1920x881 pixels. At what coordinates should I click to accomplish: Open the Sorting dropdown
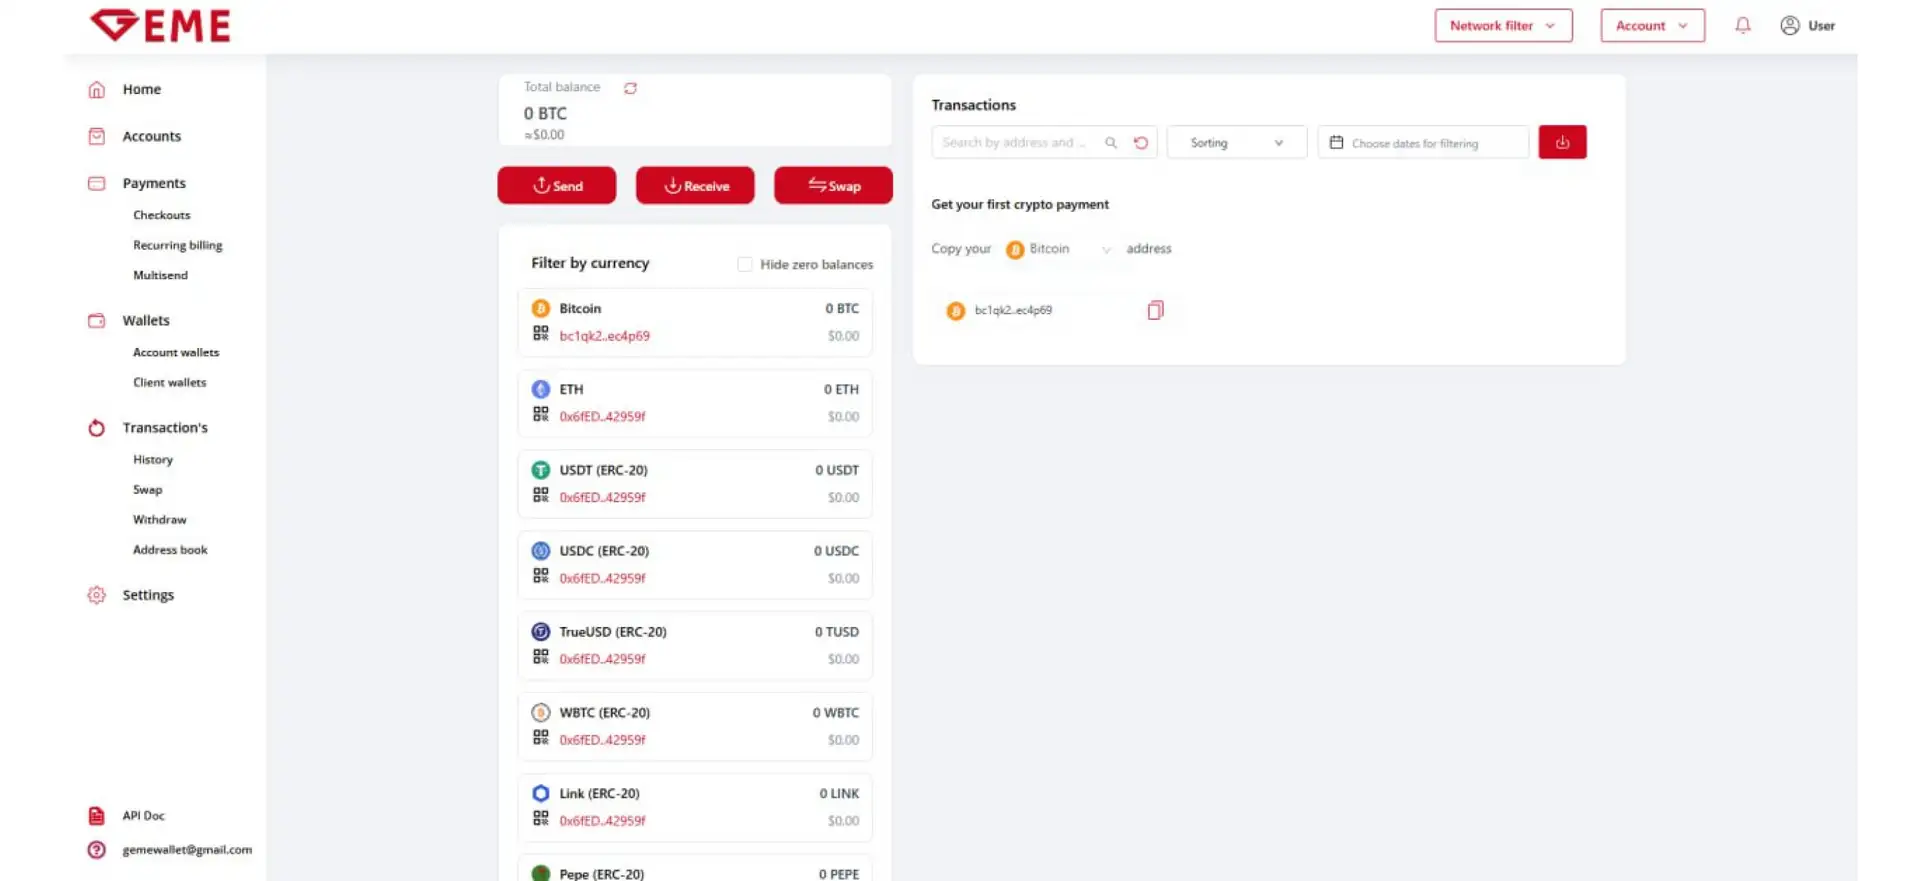pyautogui.click(x=1236, y=143)
